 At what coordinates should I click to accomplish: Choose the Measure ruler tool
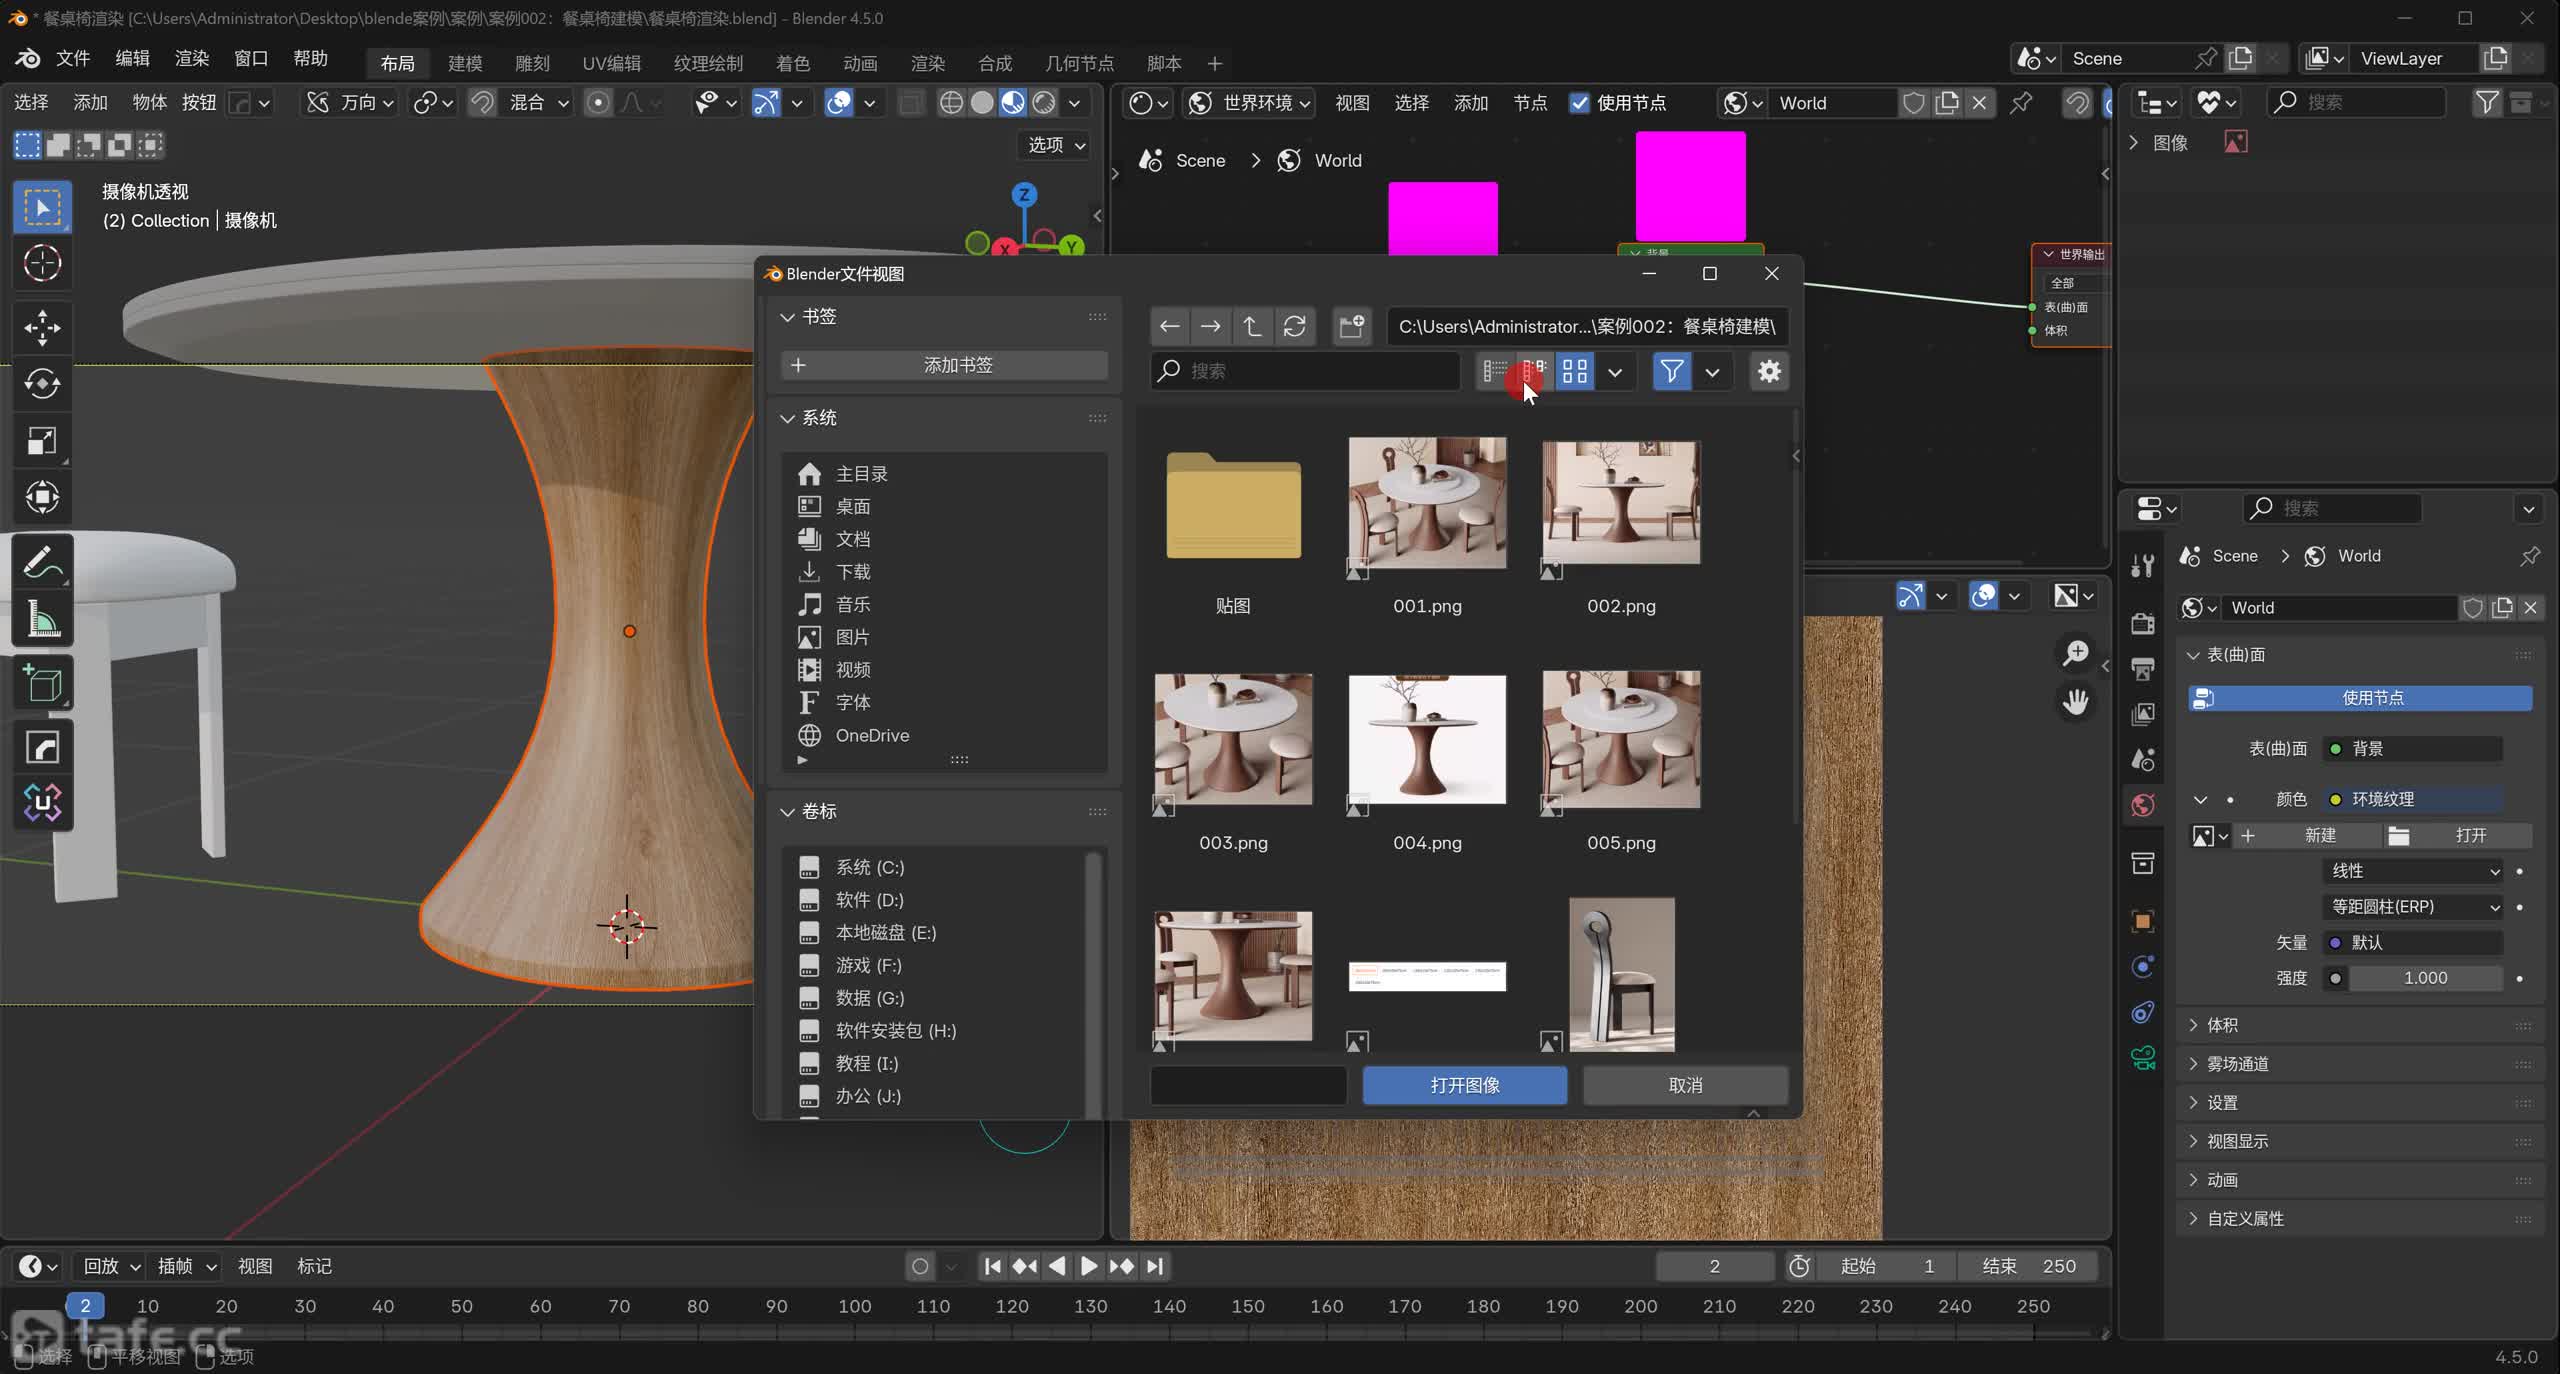pos(42,620)
